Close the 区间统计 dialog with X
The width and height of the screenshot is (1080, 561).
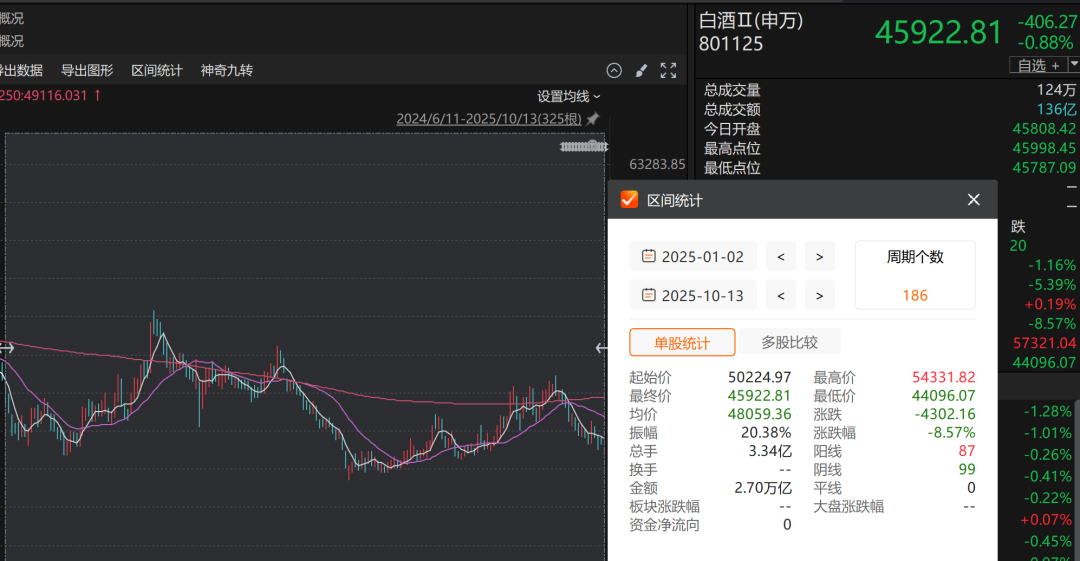(x=973, y=200)
